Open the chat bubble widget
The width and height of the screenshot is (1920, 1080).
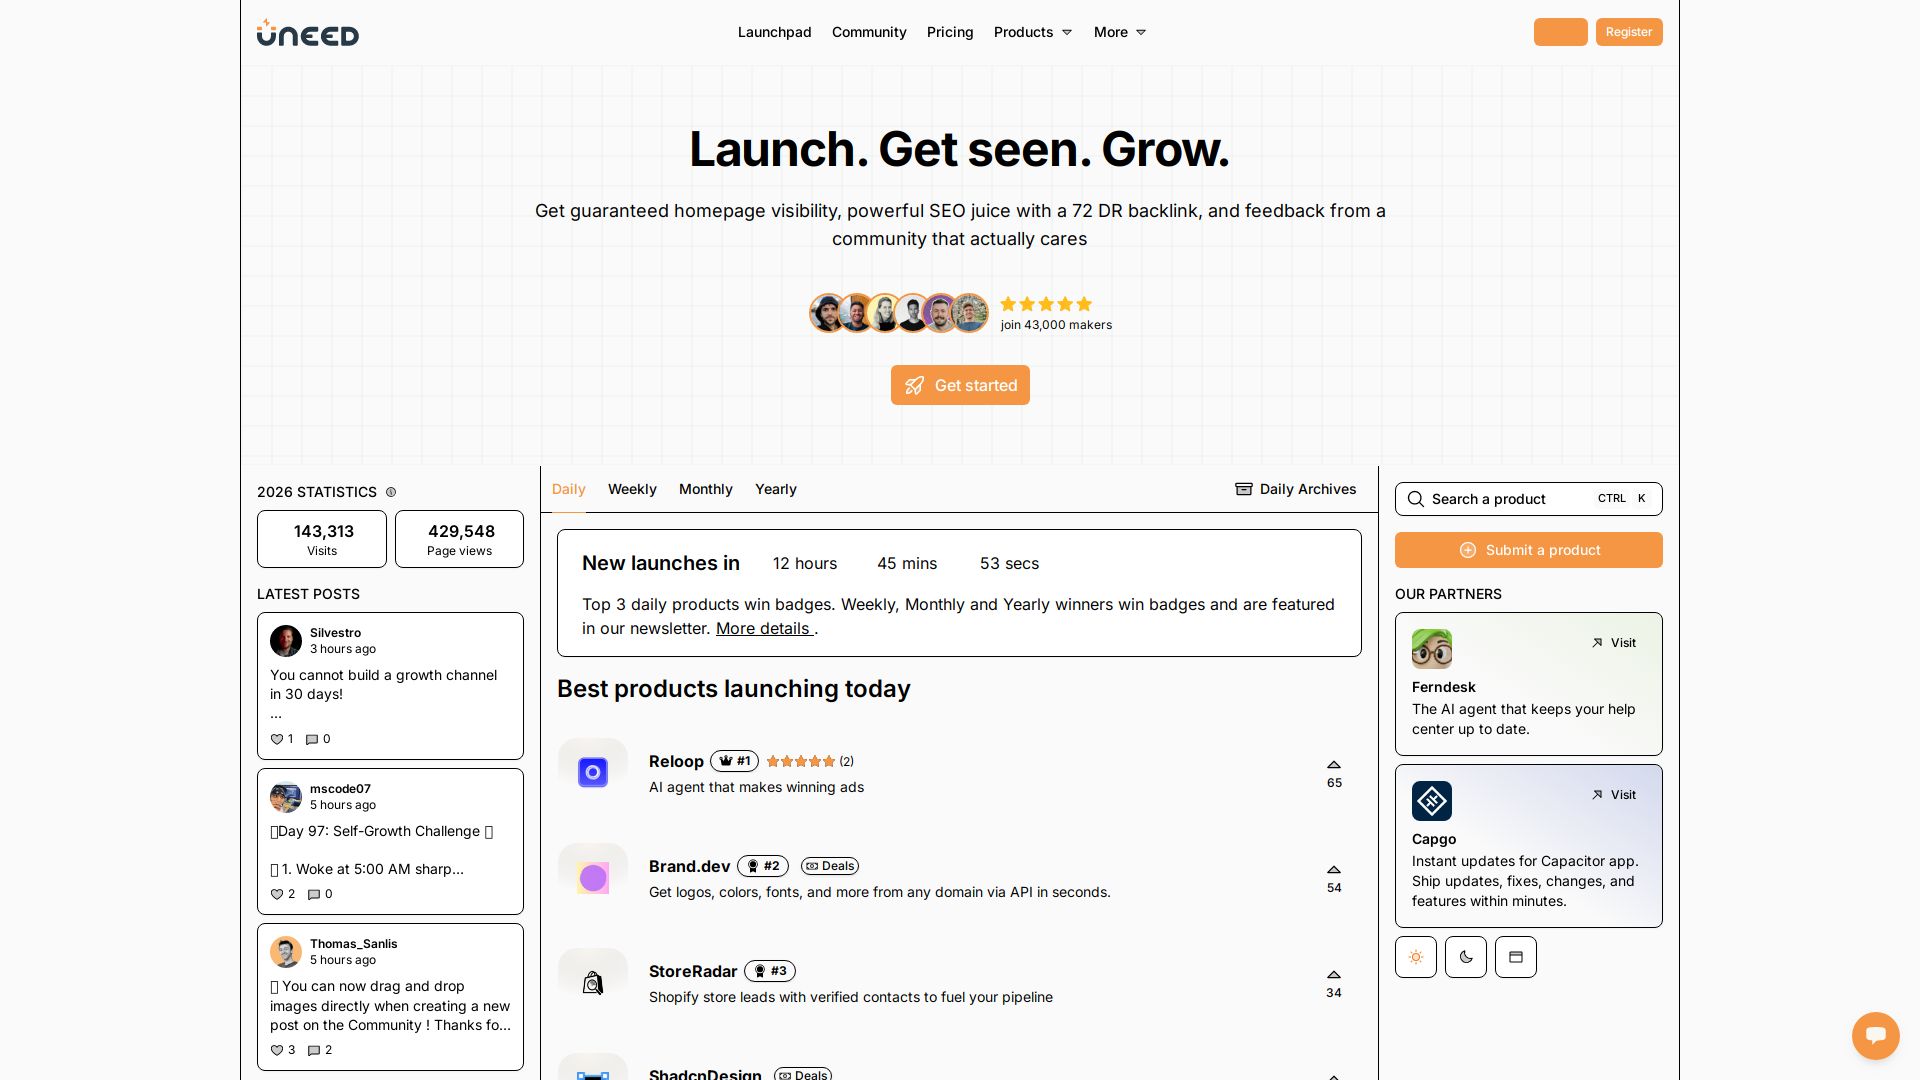1875,1035
